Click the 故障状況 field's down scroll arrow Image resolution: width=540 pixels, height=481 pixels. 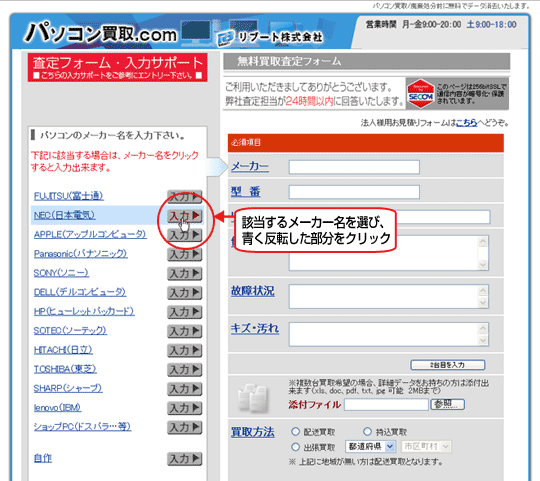coord(483,303)
